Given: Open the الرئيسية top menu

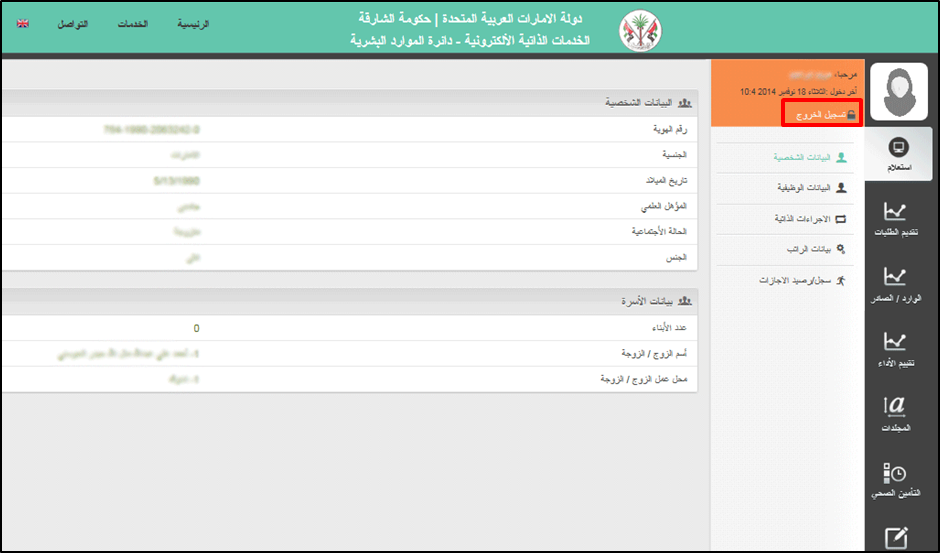Looking at the screenshot, I should [193, 24].
